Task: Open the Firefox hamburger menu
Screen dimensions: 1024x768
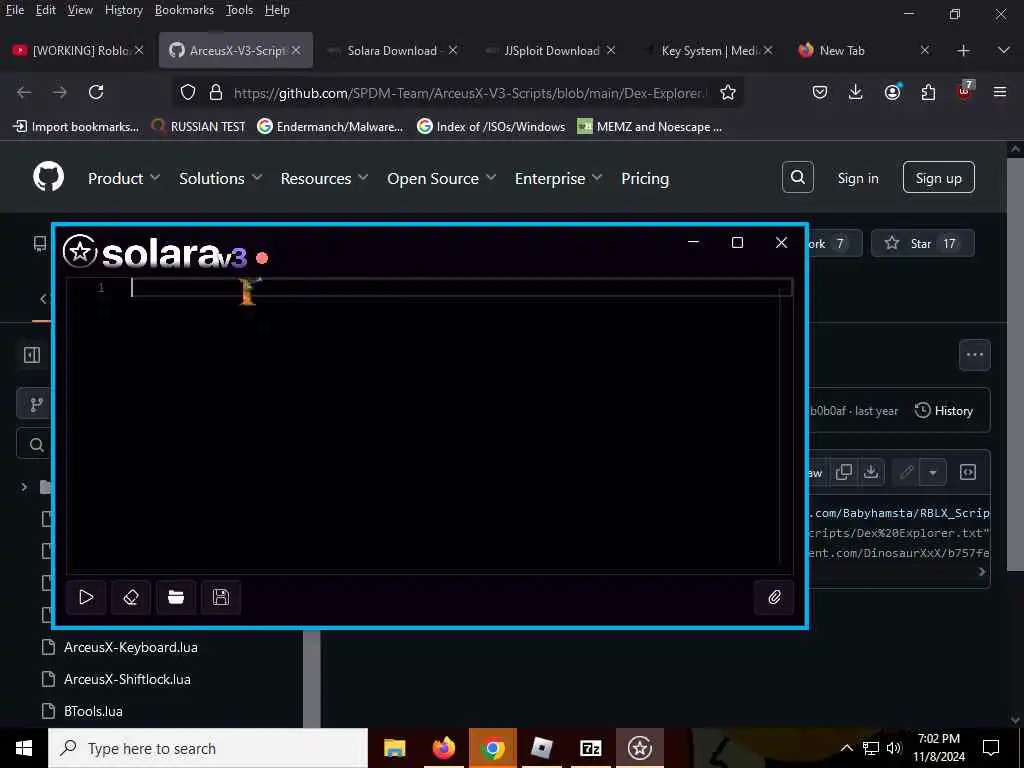Action: (x=1000, y=92)
